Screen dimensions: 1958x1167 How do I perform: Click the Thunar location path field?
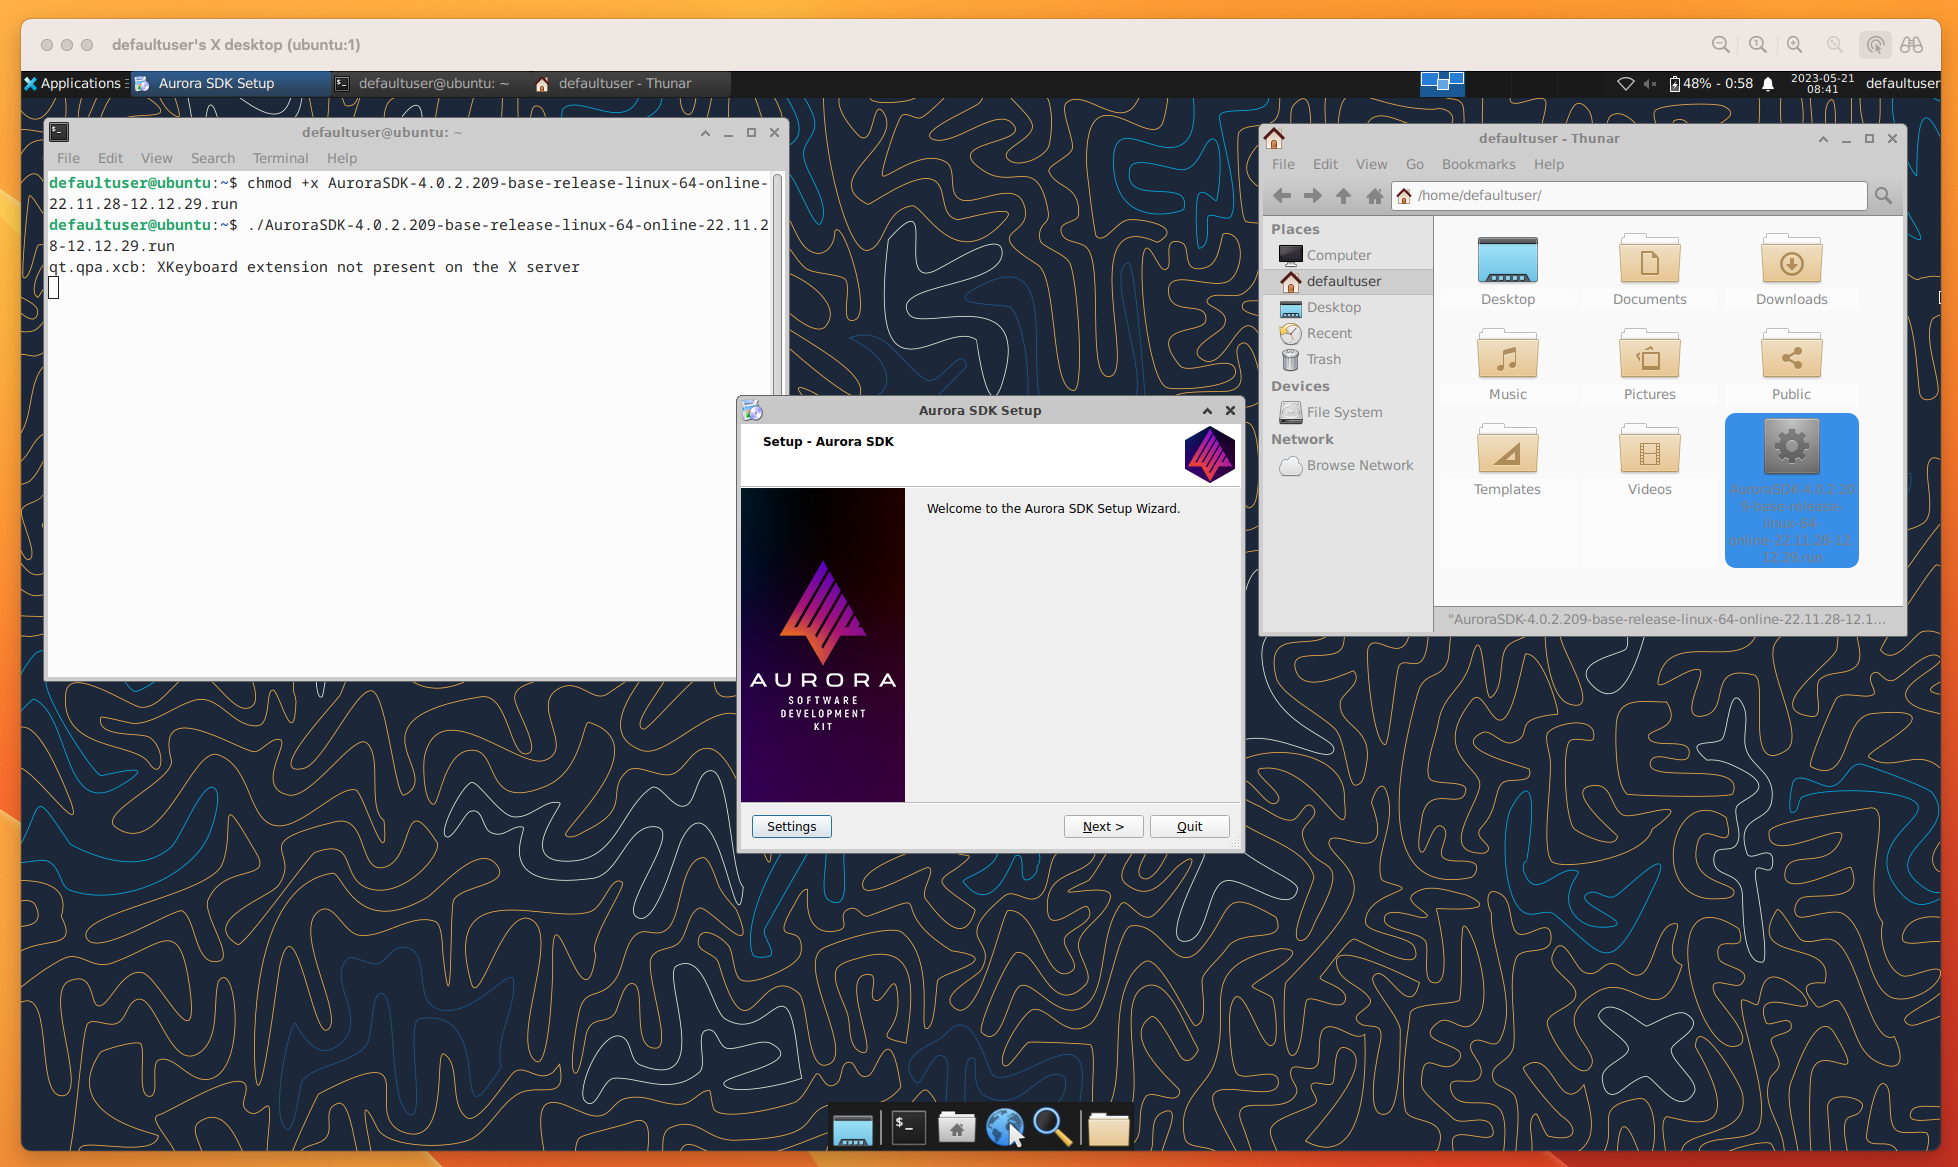tap(1629, 196)
